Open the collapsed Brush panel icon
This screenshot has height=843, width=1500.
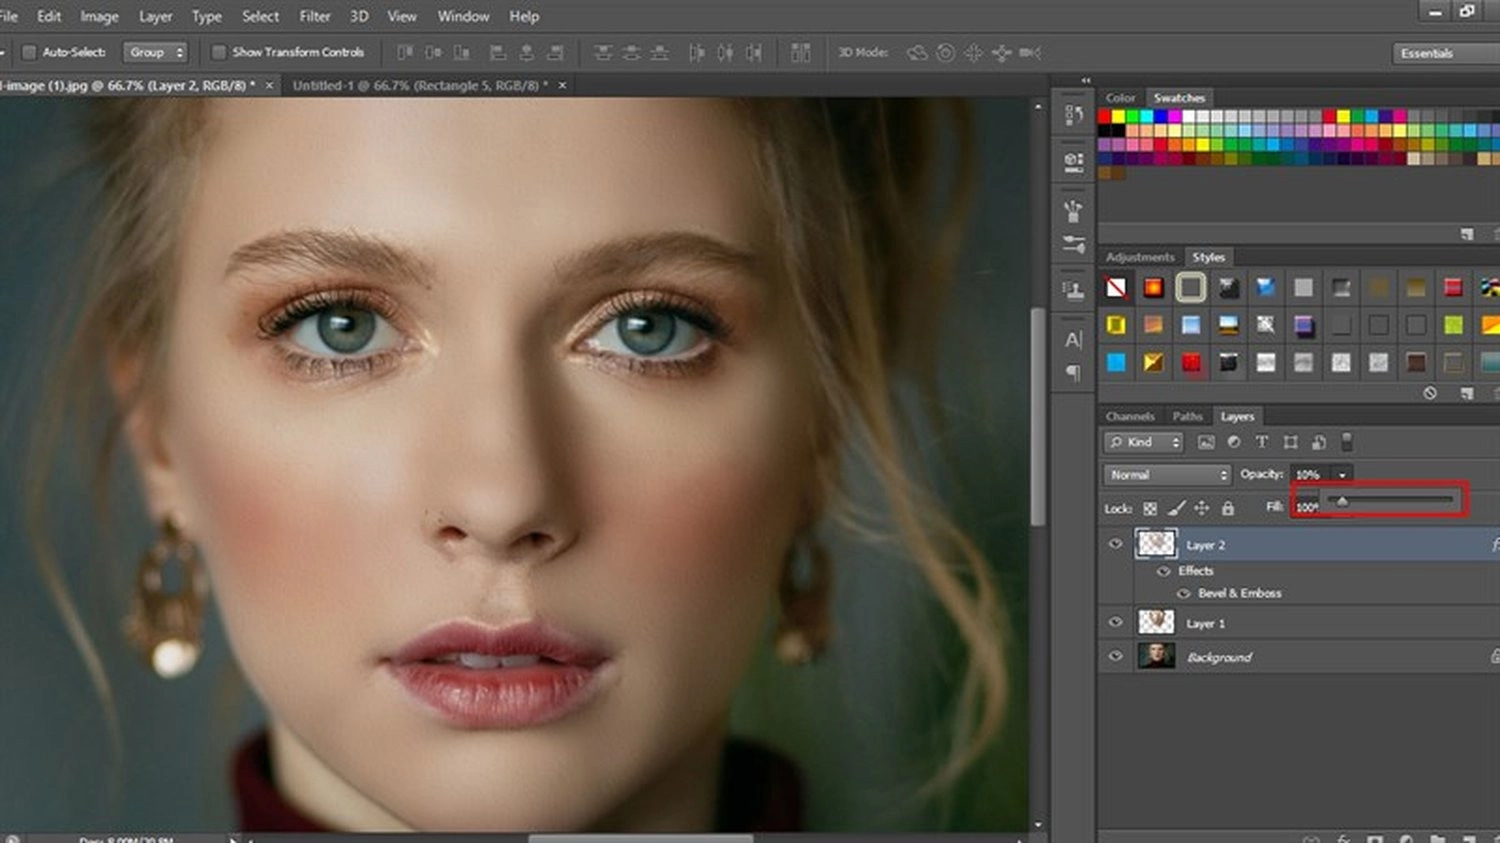pos(1074,211)
